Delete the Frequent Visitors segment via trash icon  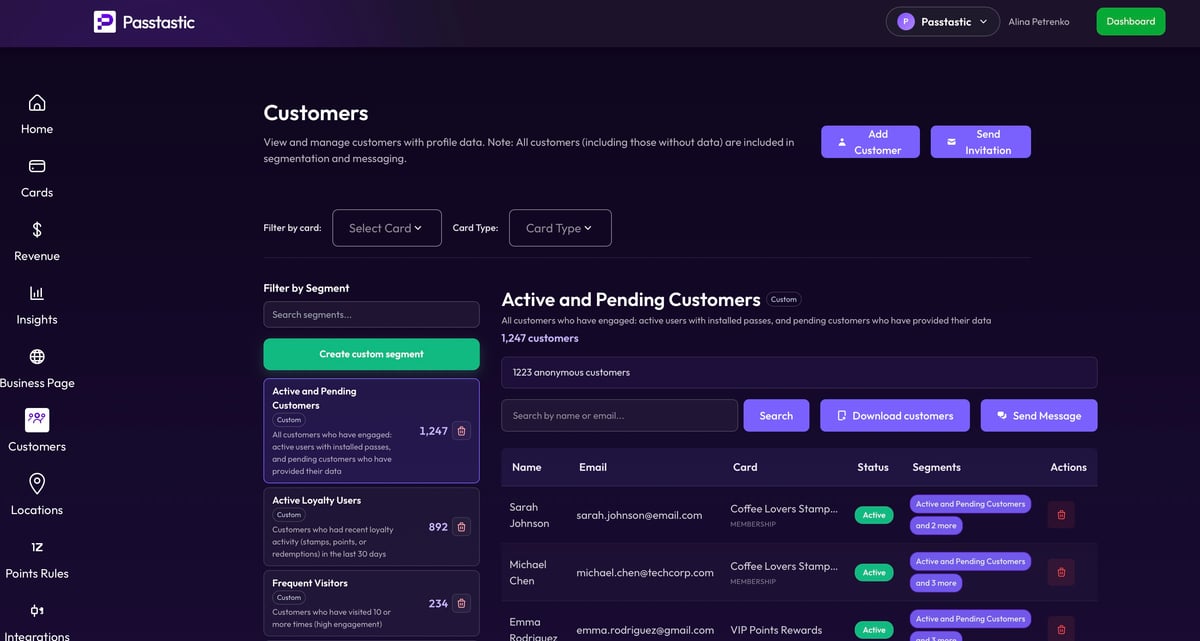tap(461, 603)
